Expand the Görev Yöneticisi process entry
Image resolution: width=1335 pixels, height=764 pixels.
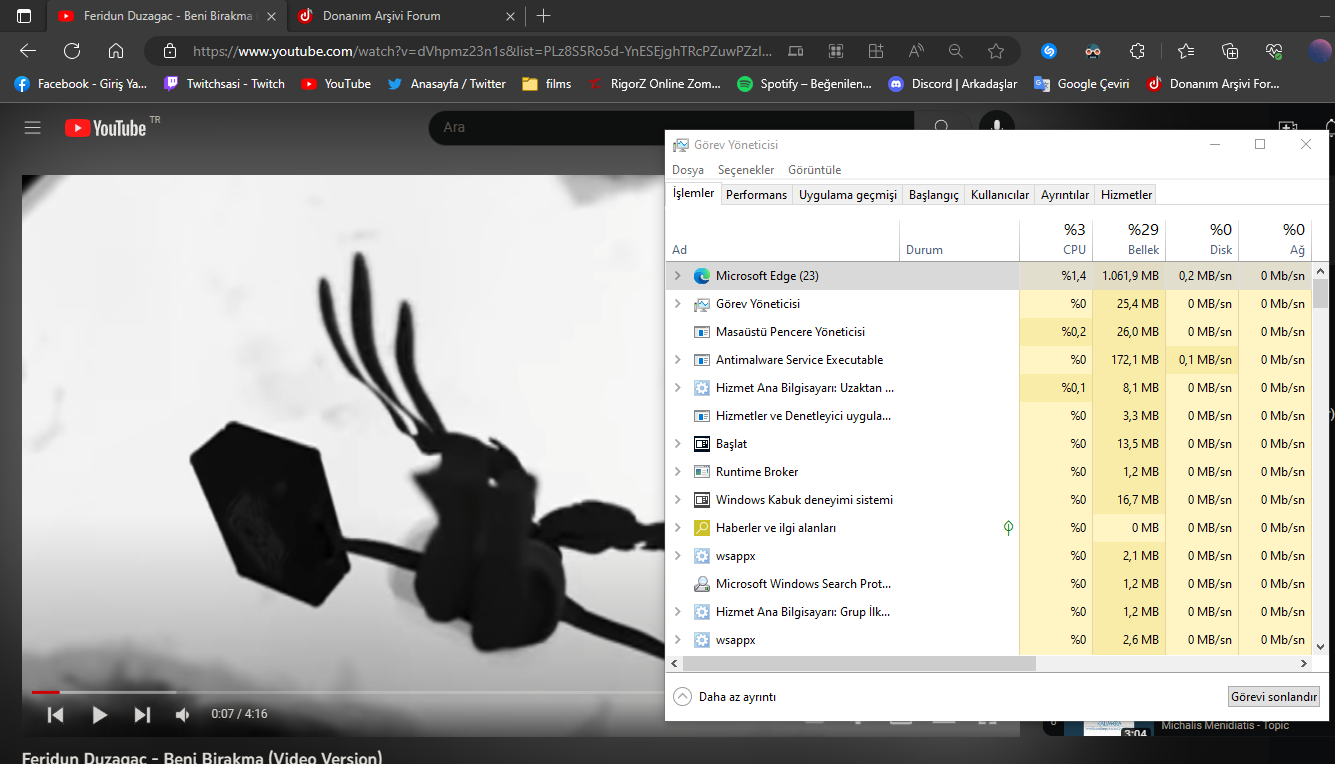(x=678, y=304)
